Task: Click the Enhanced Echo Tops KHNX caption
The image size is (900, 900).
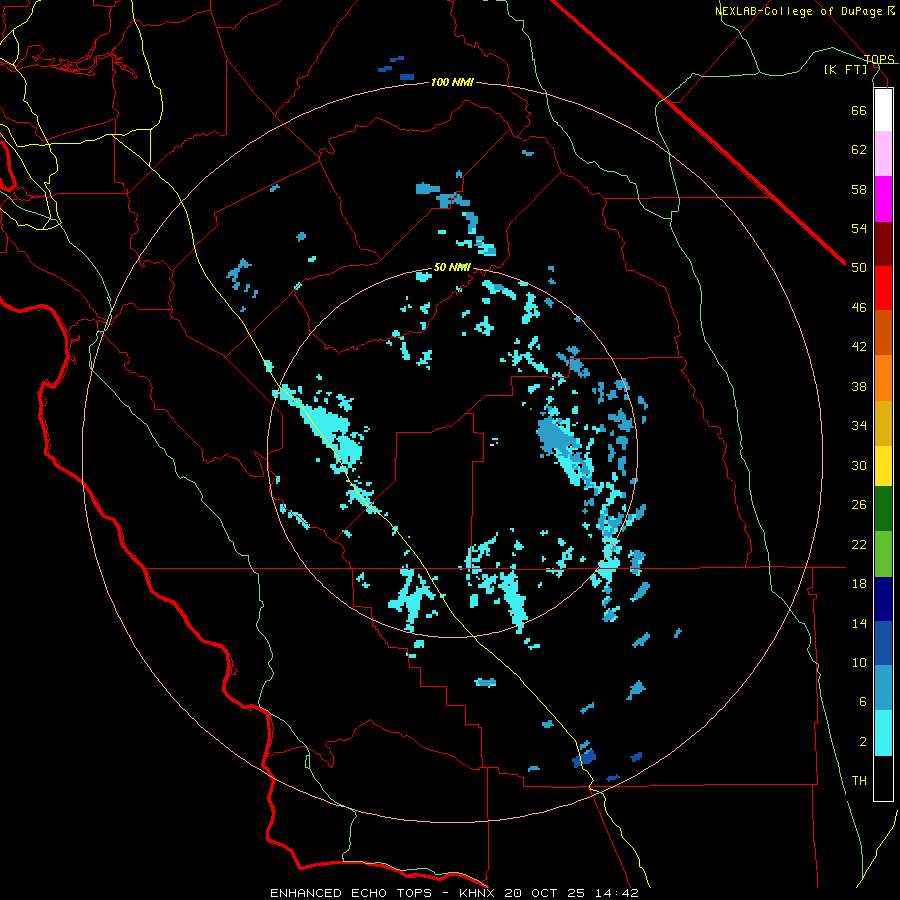Action: coord(454,893)
